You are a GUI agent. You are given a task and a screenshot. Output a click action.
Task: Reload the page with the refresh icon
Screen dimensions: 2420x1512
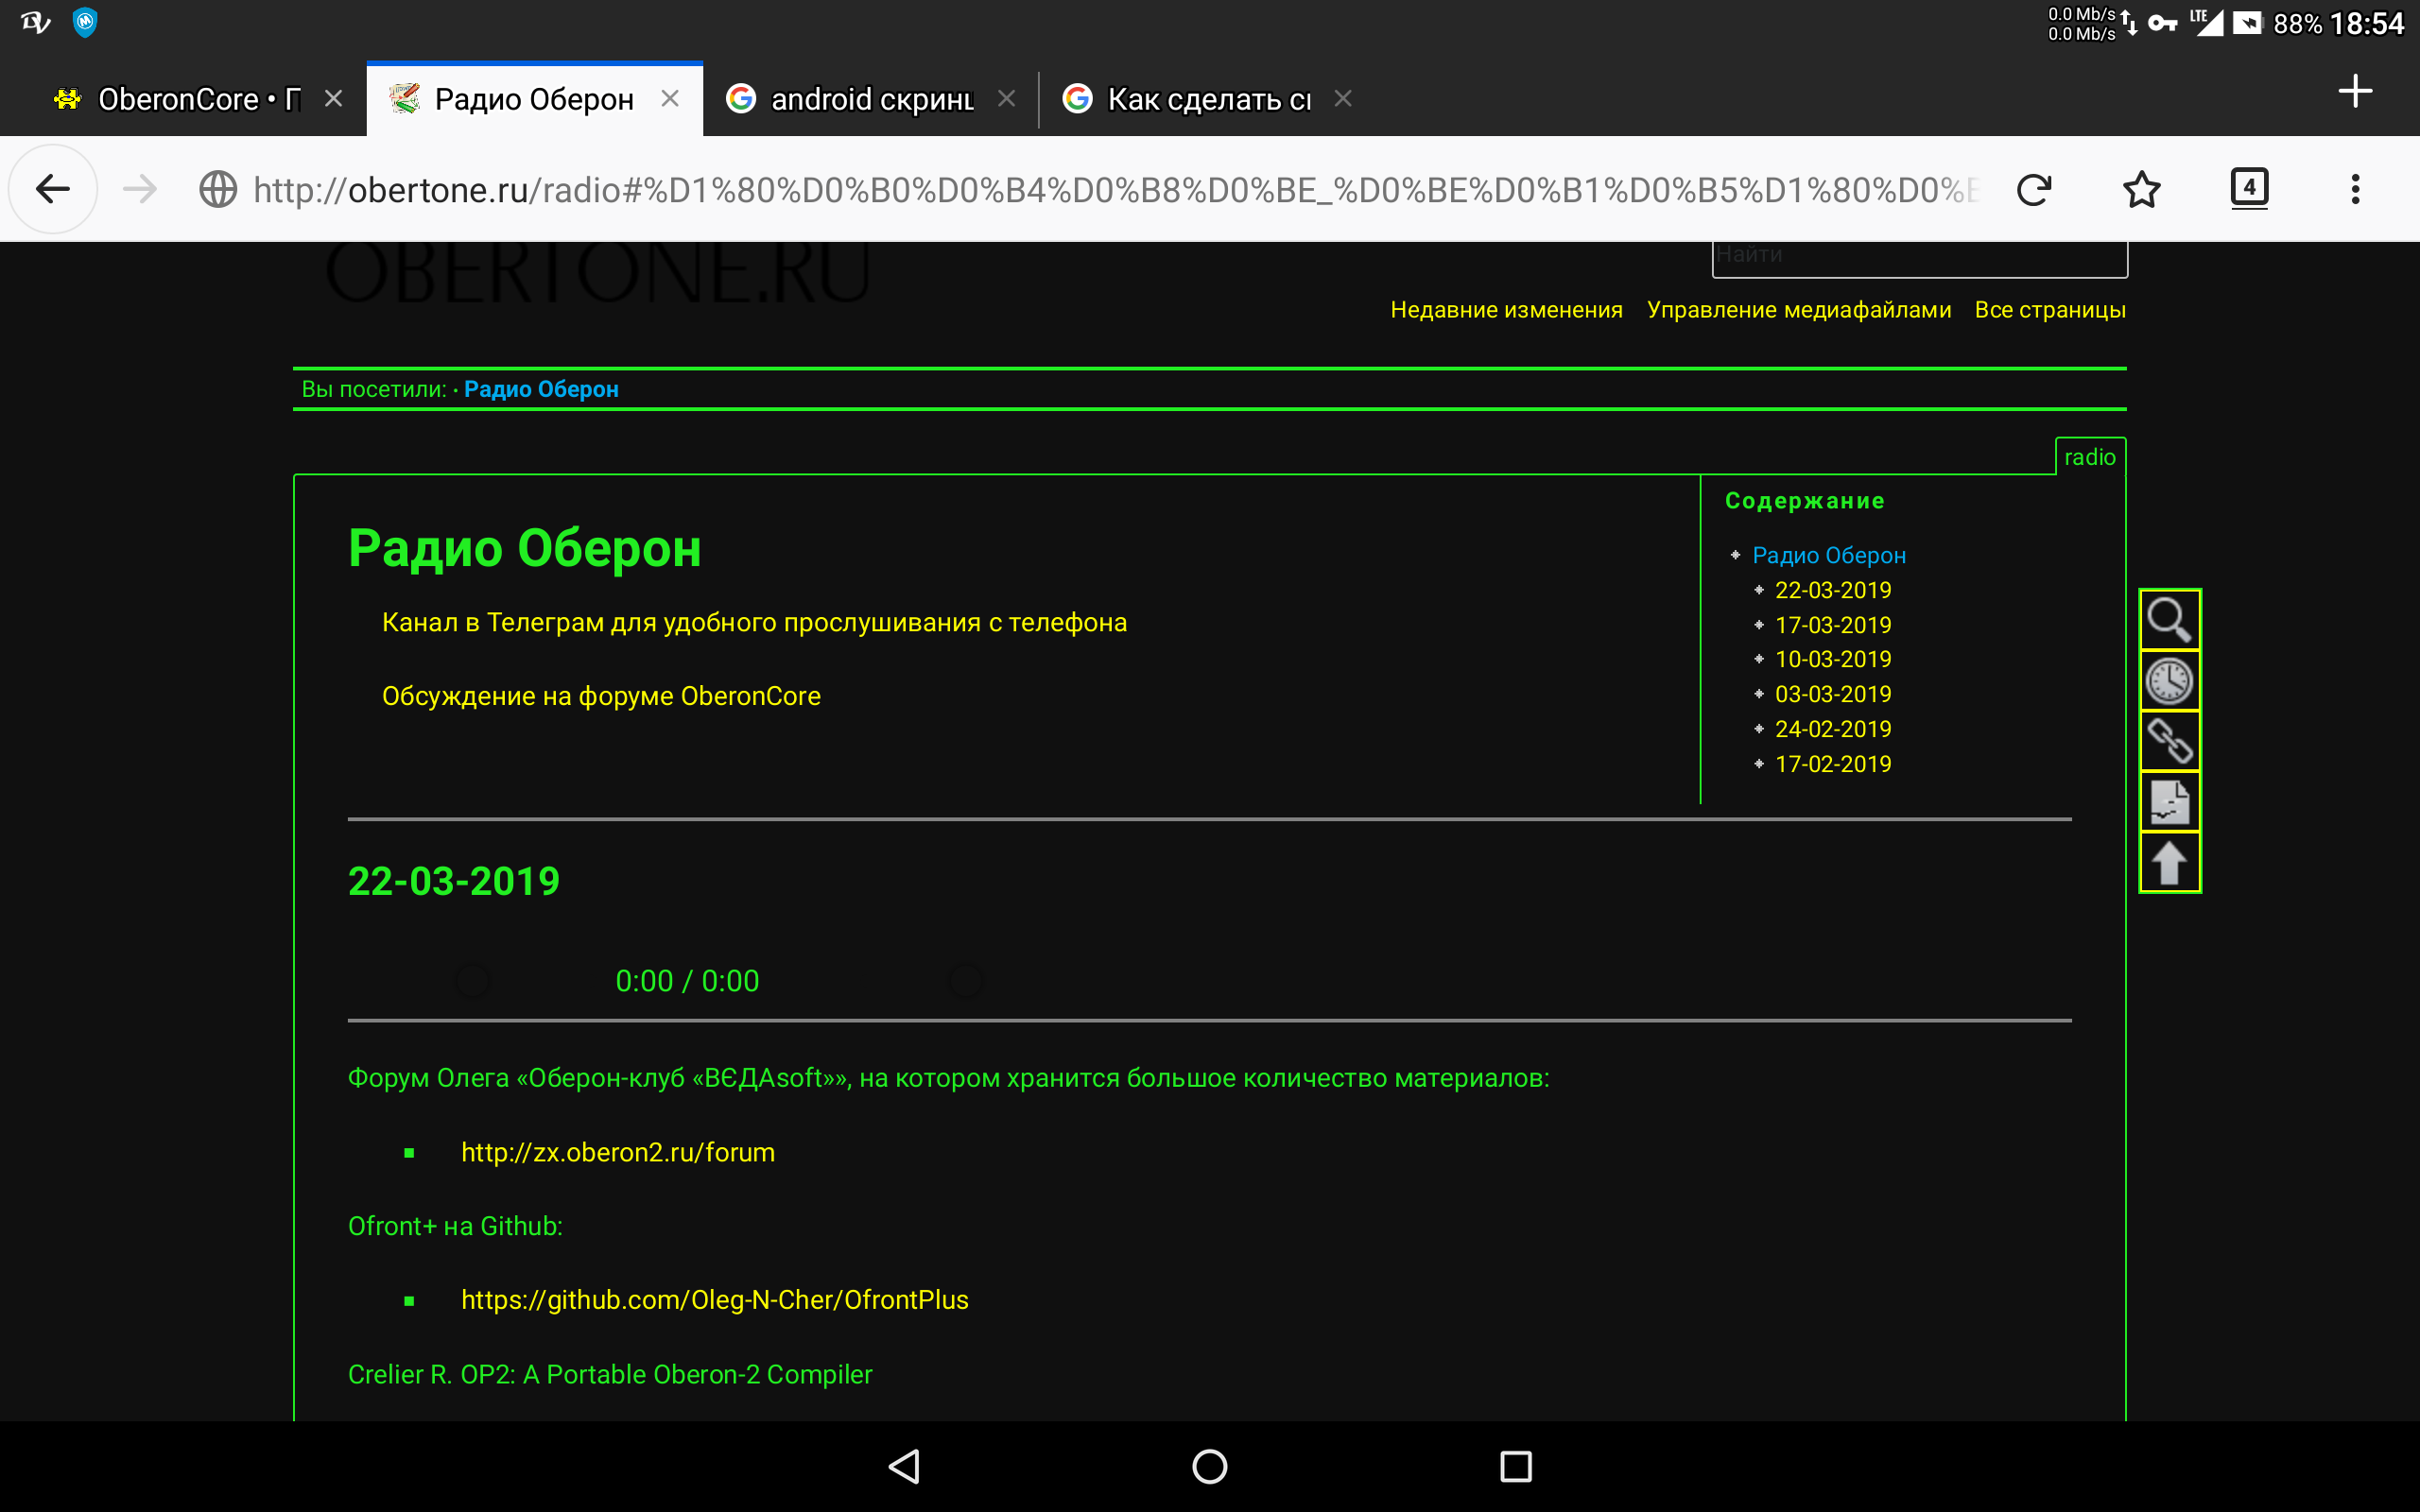pos(2033,189)
